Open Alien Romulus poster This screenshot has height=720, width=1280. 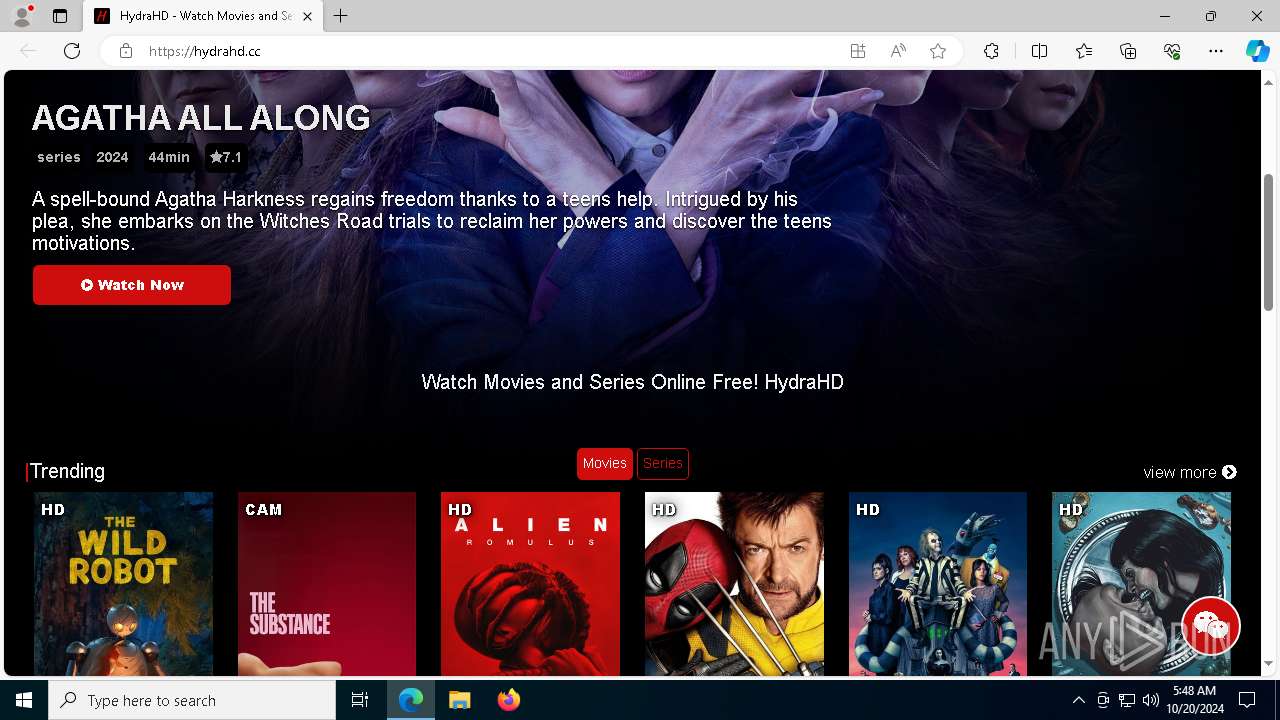pos(530,584)
